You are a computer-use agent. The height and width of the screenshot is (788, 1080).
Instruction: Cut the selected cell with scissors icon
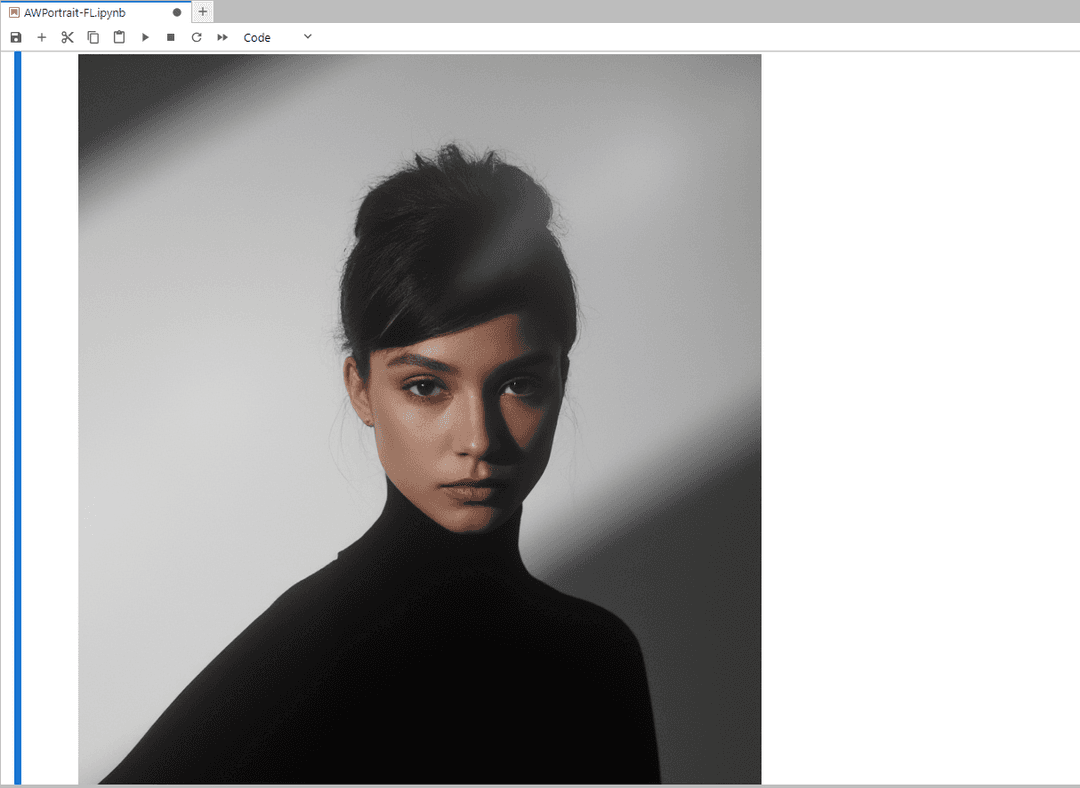pyautogui.click(x=67, y=37)
